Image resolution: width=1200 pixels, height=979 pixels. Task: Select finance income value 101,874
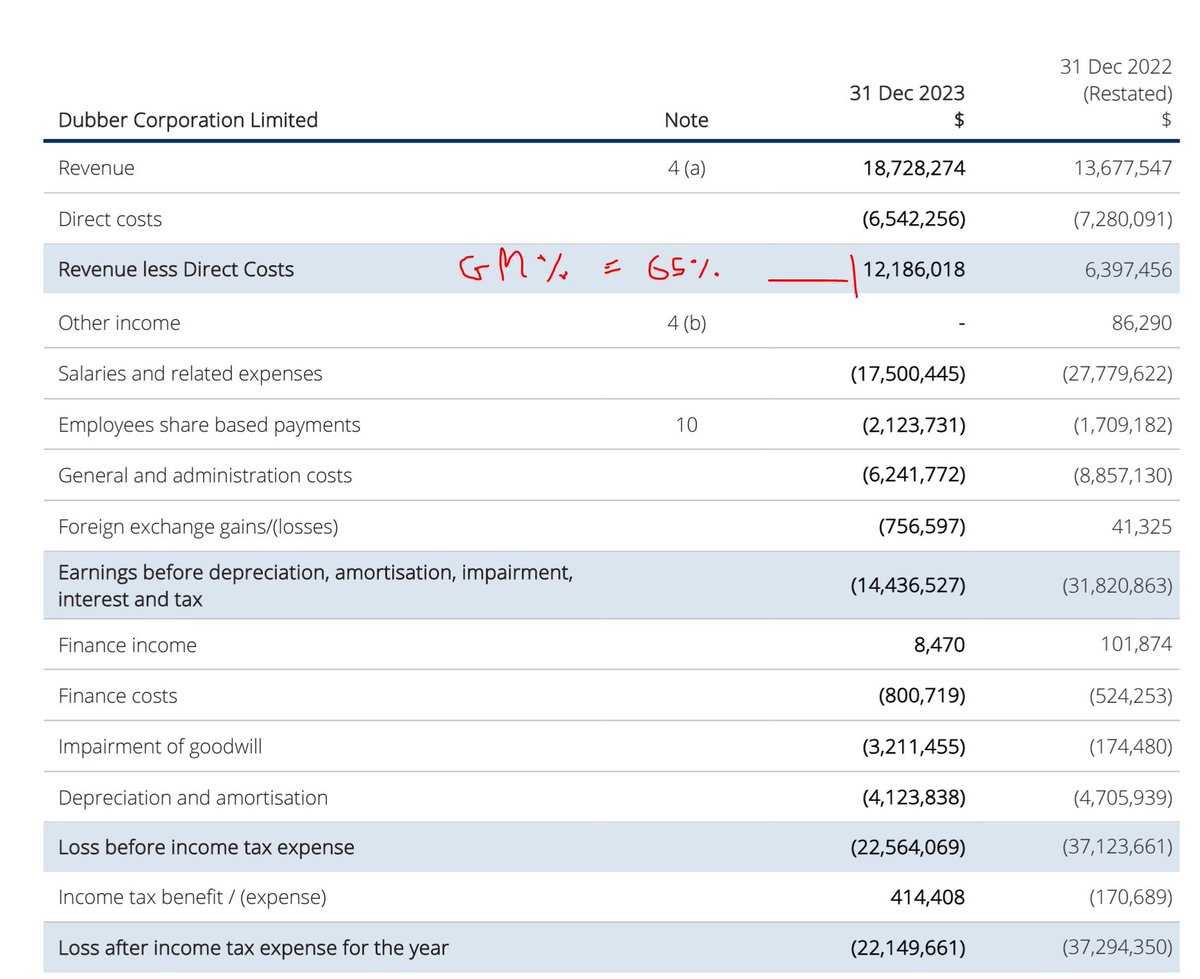point(1135,645)
